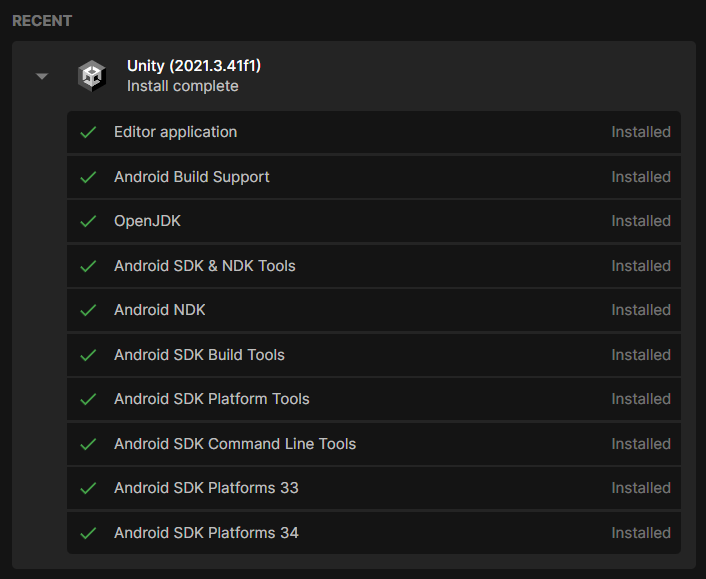Click the green checkmark beside Editor application
The image size is (706, 579).
(x=88, y=132)
